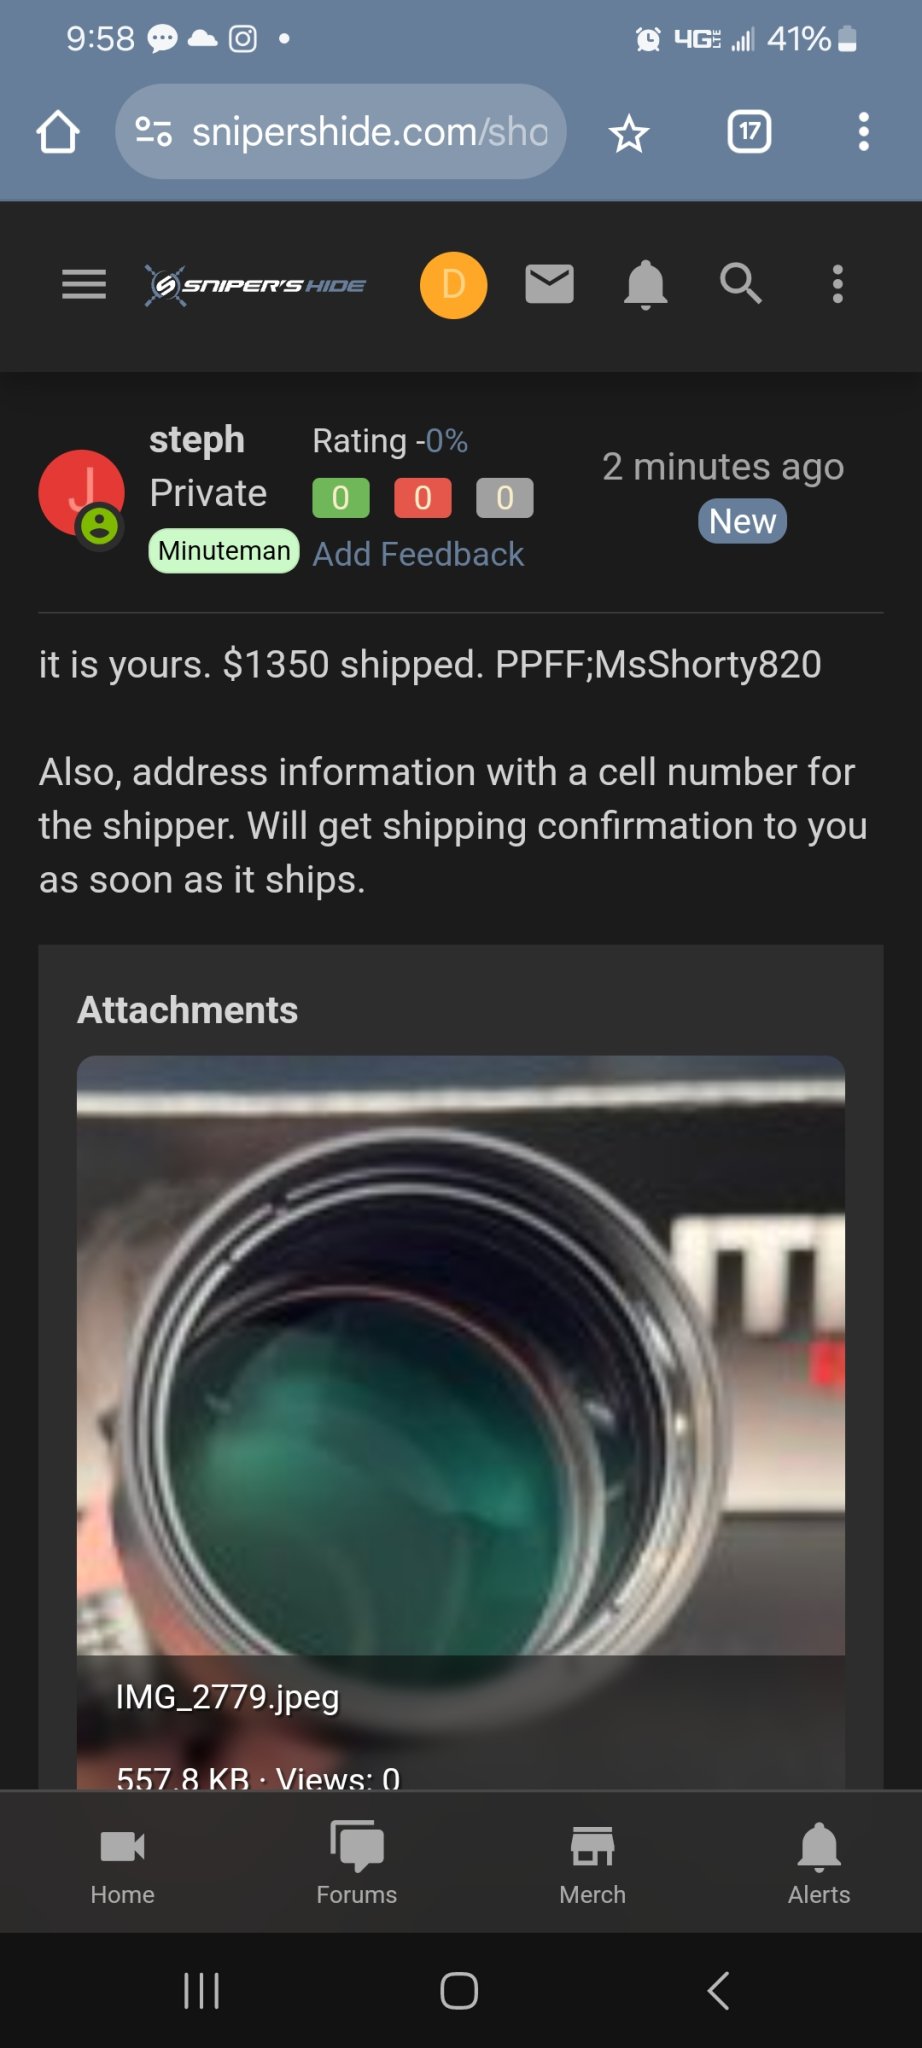Open the forum search magnifier
922x2048 pixels.
[x=741, y=284]
